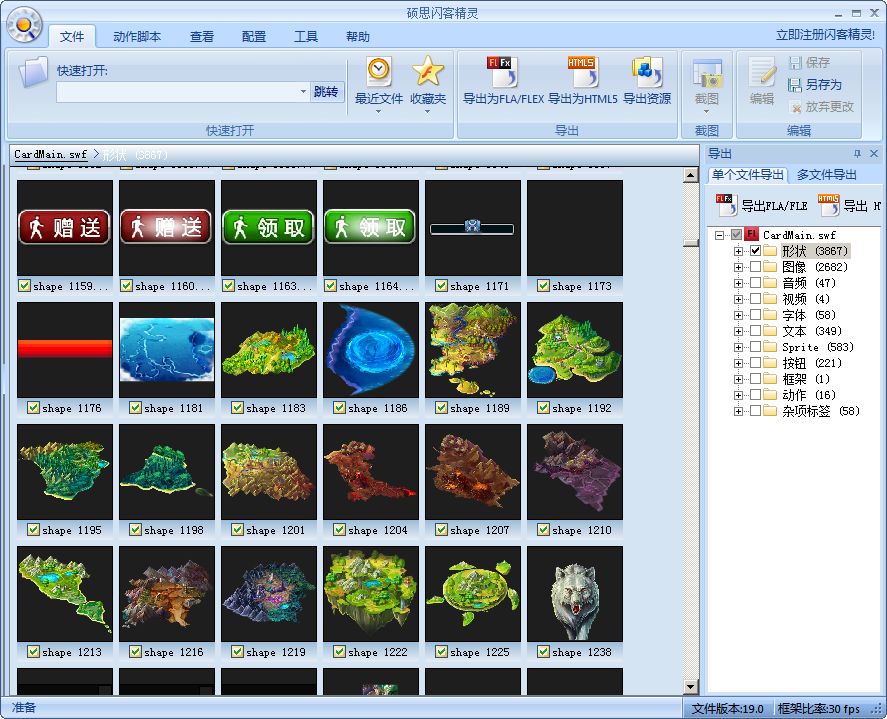Open the 查看 (View) ribbon tab
887x719 pixels.
(x=202, y=36)
